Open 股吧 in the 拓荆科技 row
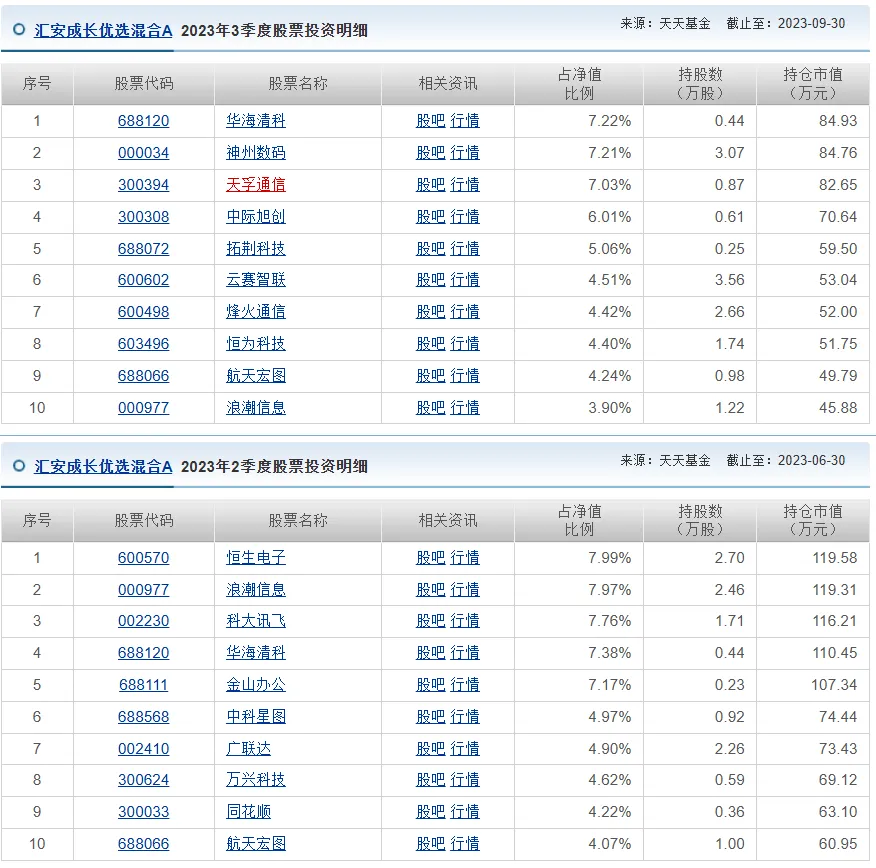876x868 pixels. (431, 249)
